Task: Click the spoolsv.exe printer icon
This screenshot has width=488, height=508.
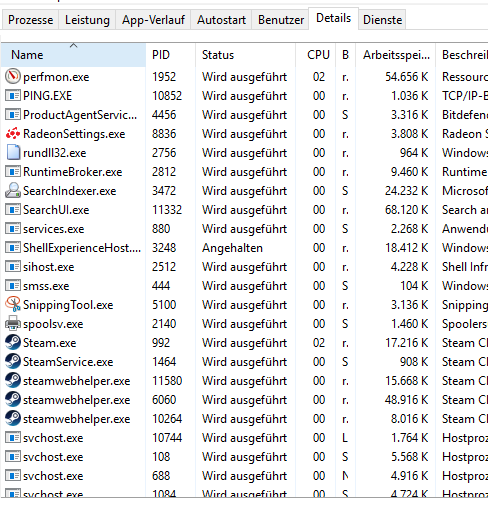Action: coord(13,323)
